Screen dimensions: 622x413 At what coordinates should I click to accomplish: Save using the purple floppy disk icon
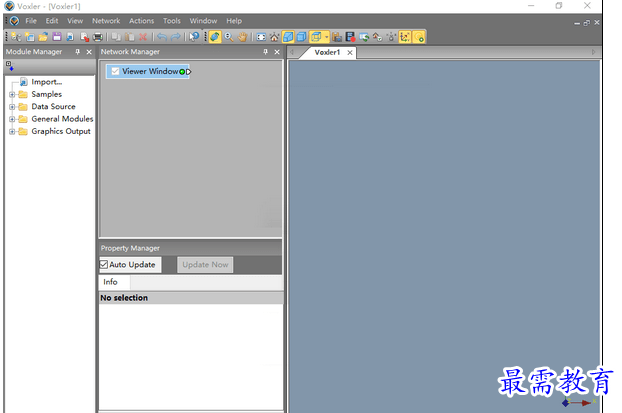(x=57, y=37)
